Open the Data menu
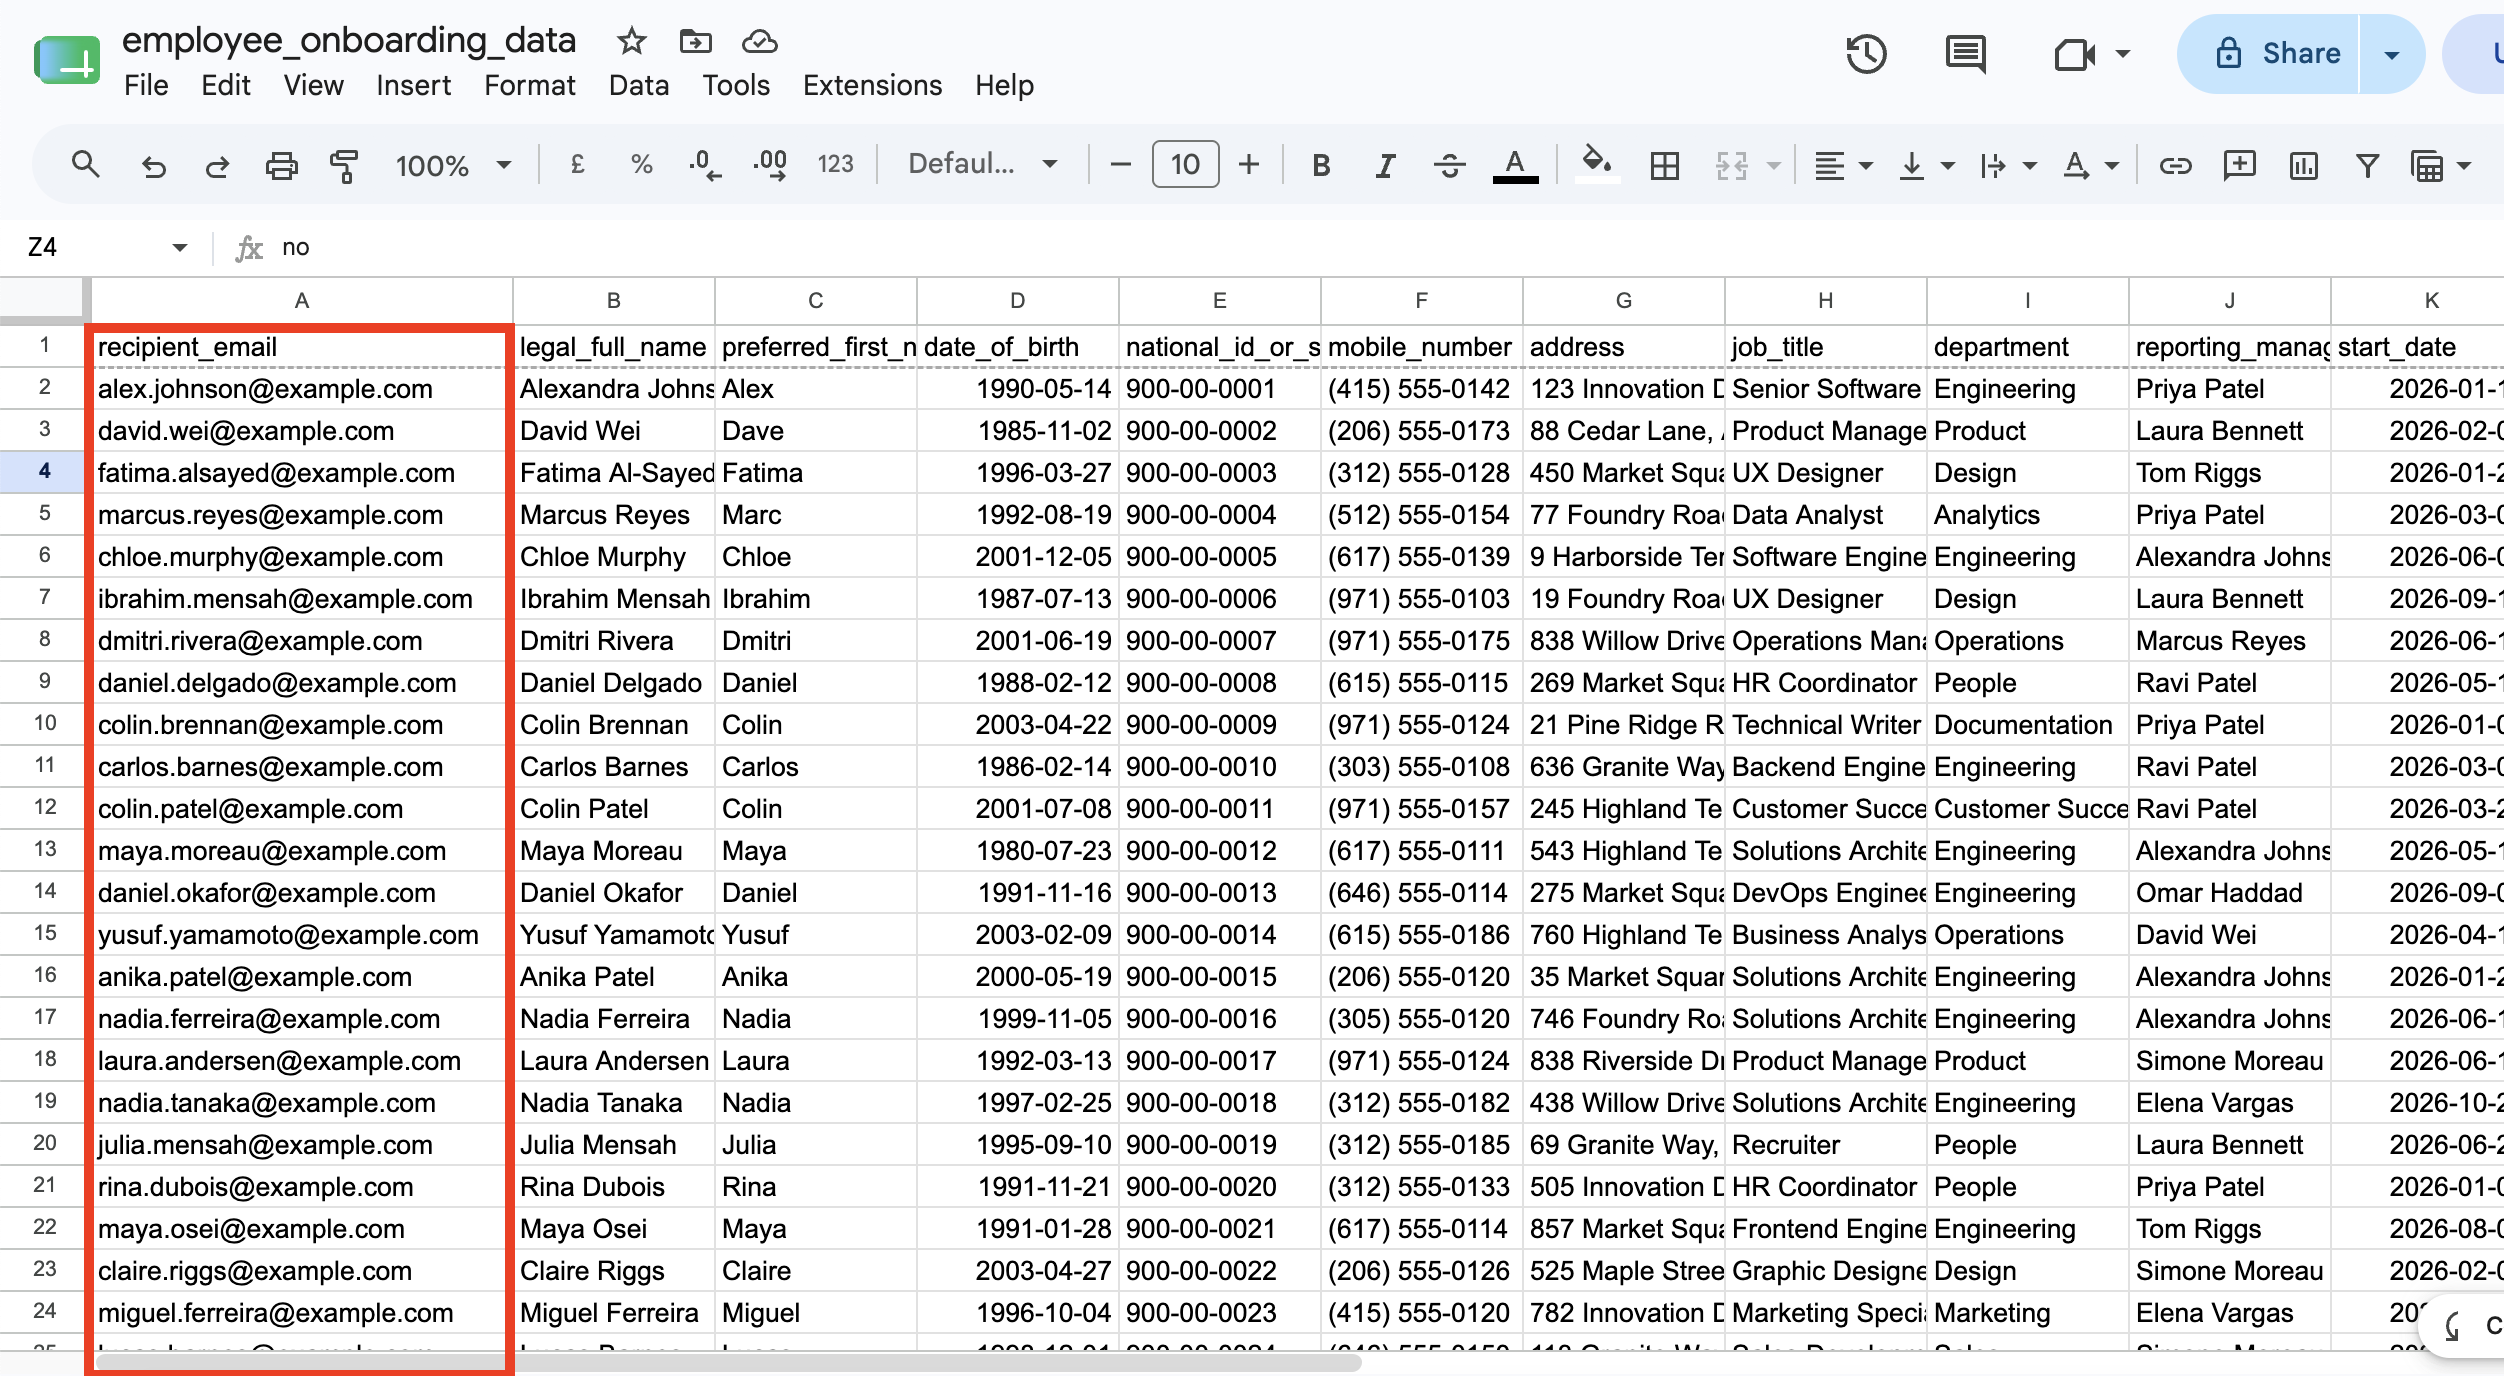2504x1376 pixels. [639, 86]
